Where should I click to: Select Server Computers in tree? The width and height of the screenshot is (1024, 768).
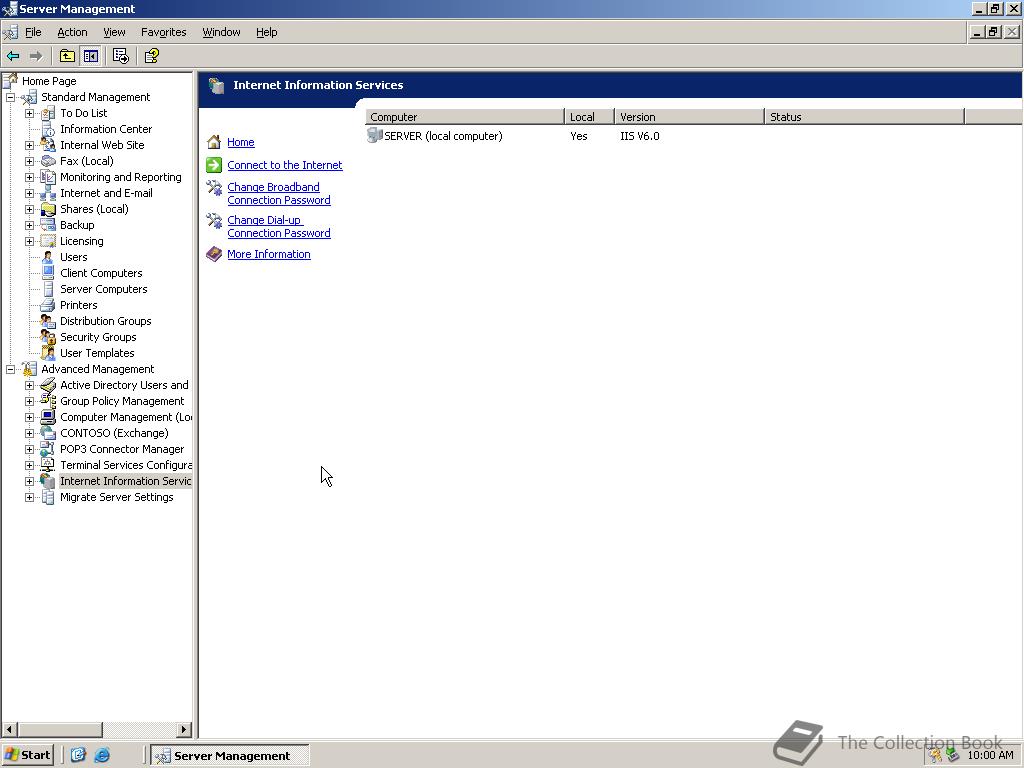[104, 289]
